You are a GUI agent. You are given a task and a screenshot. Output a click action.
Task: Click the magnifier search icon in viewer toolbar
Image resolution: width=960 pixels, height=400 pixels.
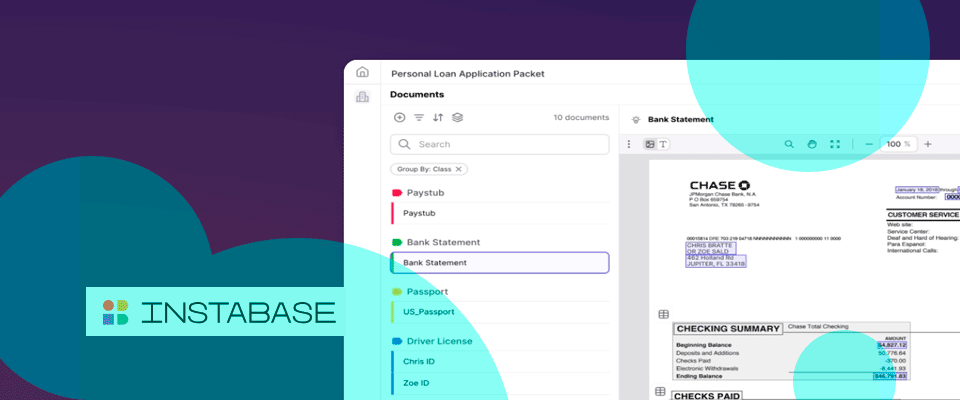coord(789,144)
